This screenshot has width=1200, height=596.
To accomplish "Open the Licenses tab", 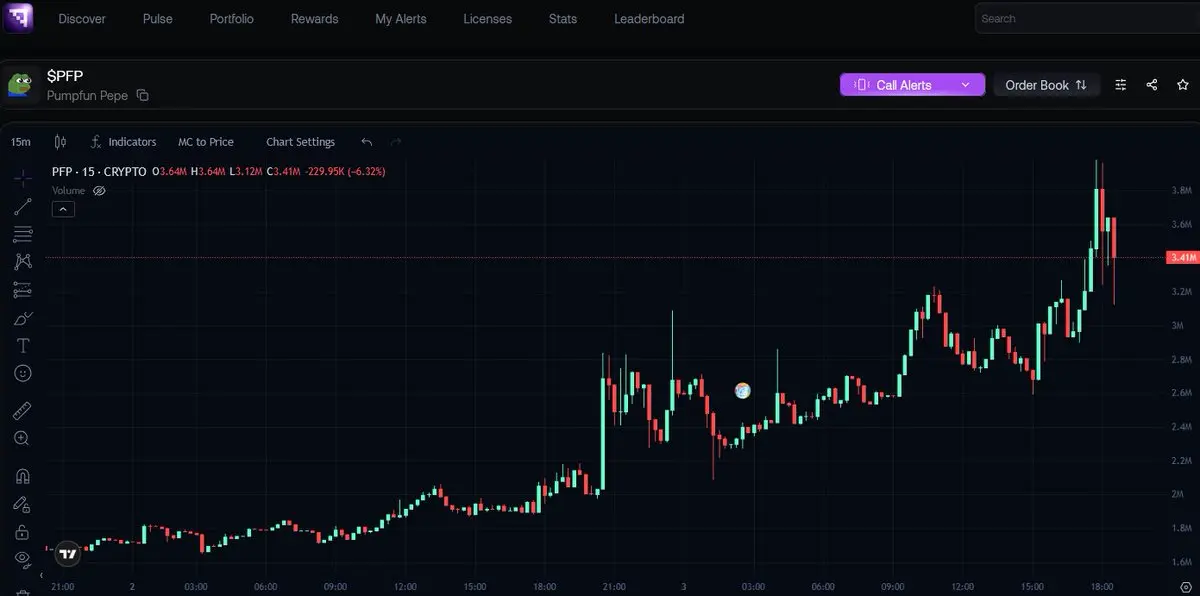I will (x=488, y=19).
